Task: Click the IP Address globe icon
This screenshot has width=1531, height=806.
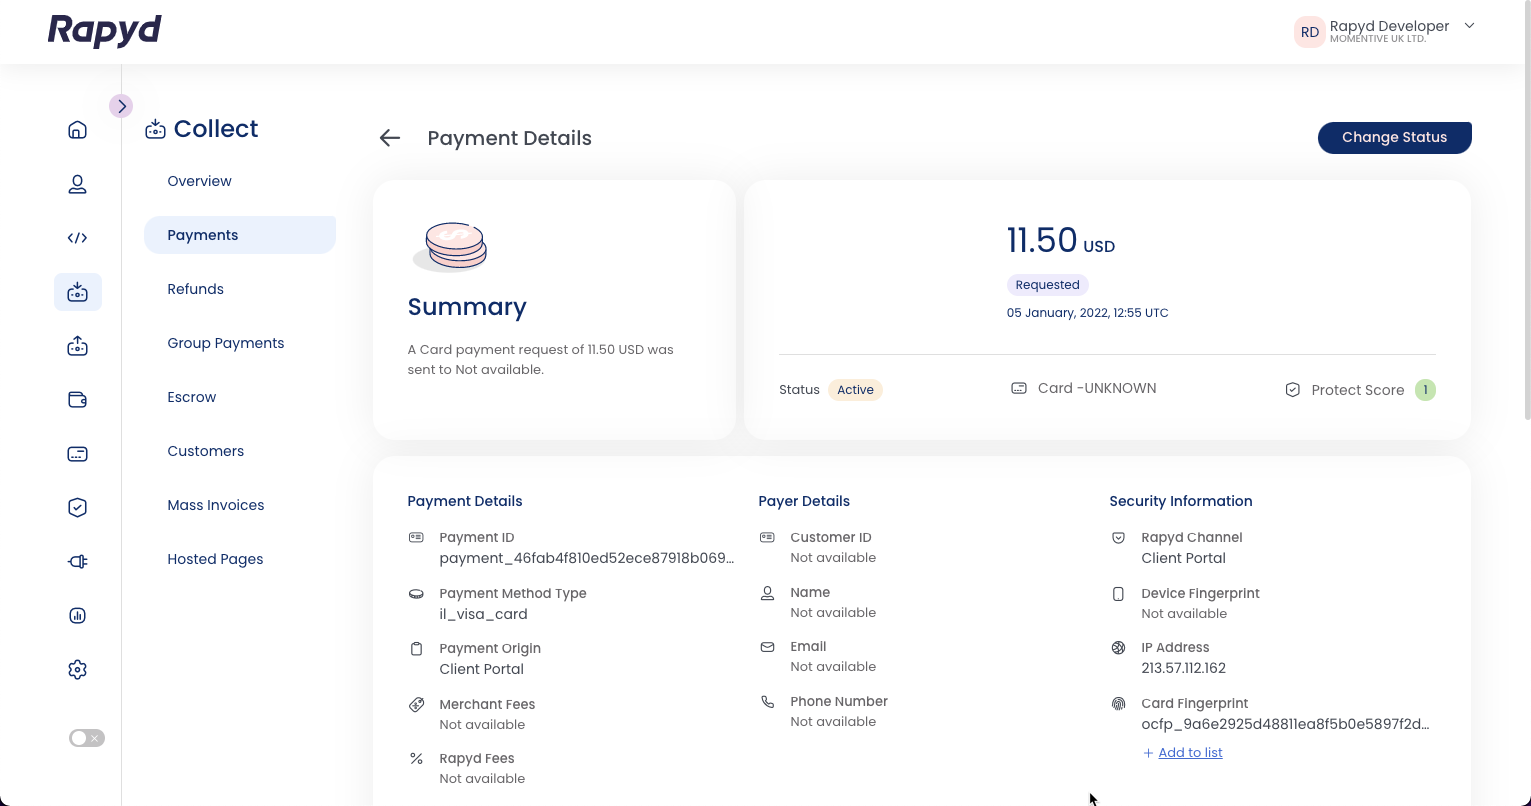Action: pyautogui.click(x=1118, y=647)
